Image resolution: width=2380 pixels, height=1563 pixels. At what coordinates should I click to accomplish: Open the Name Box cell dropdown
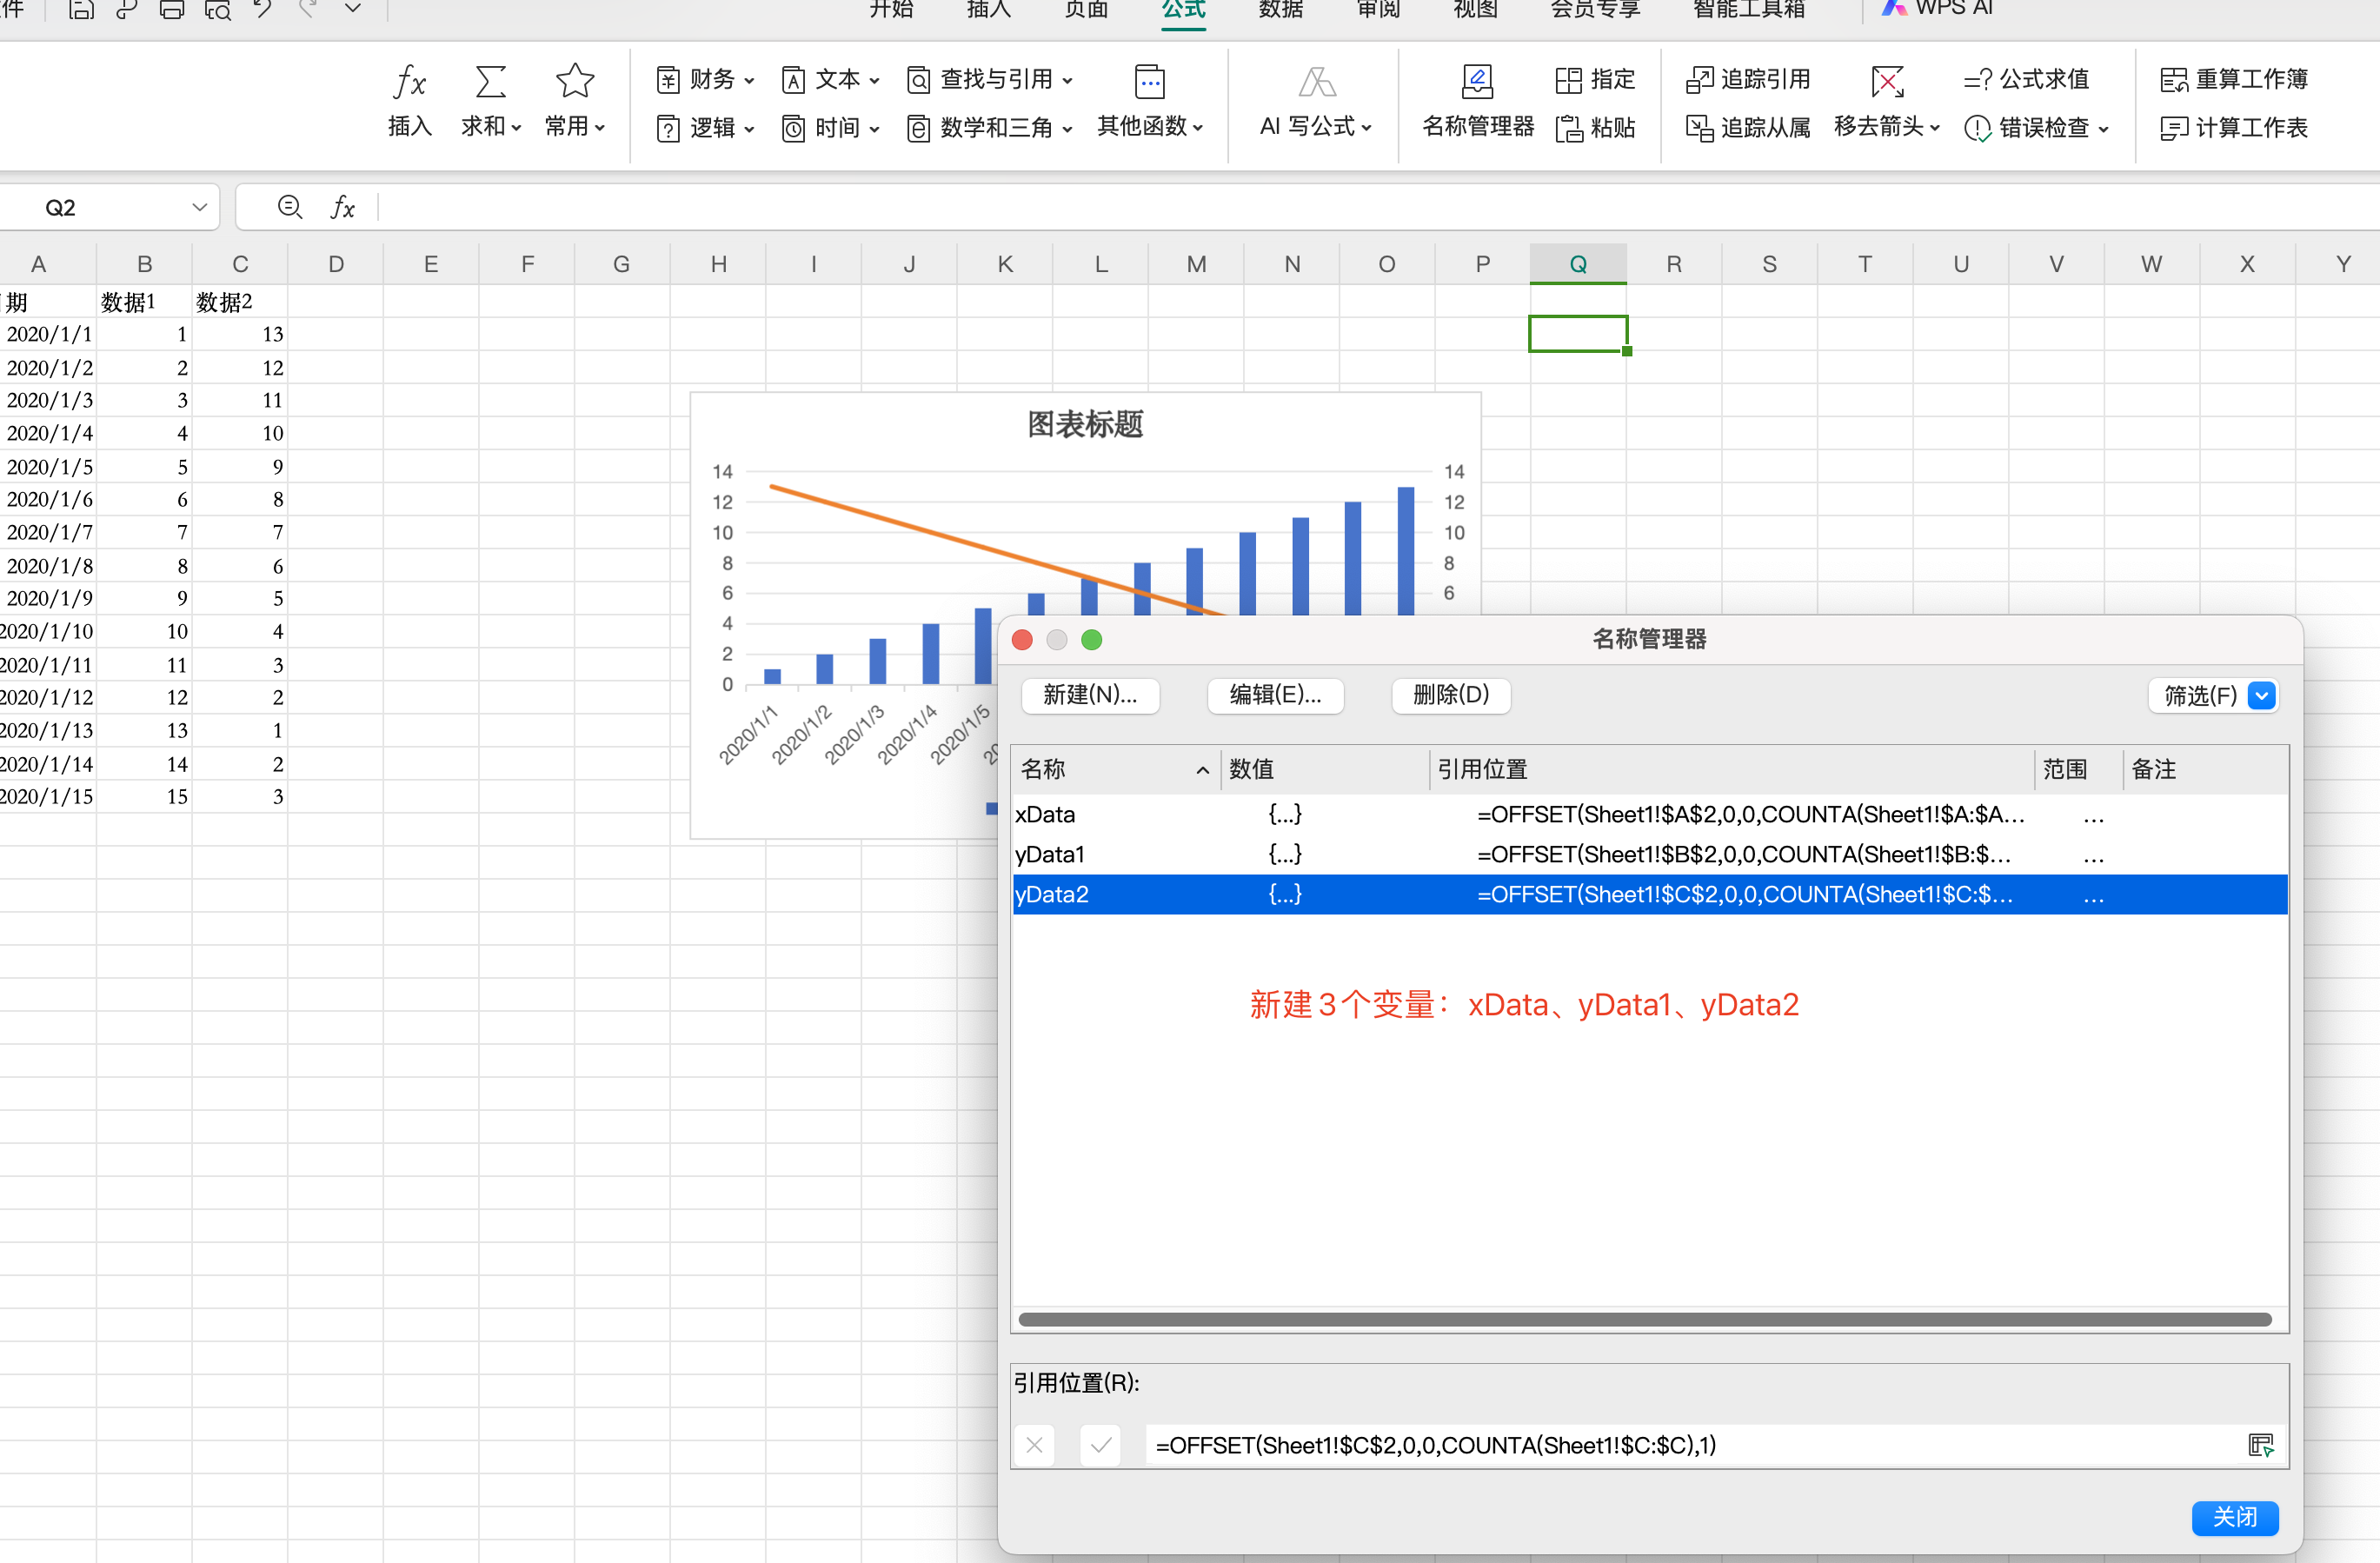[x=199, y=207]
